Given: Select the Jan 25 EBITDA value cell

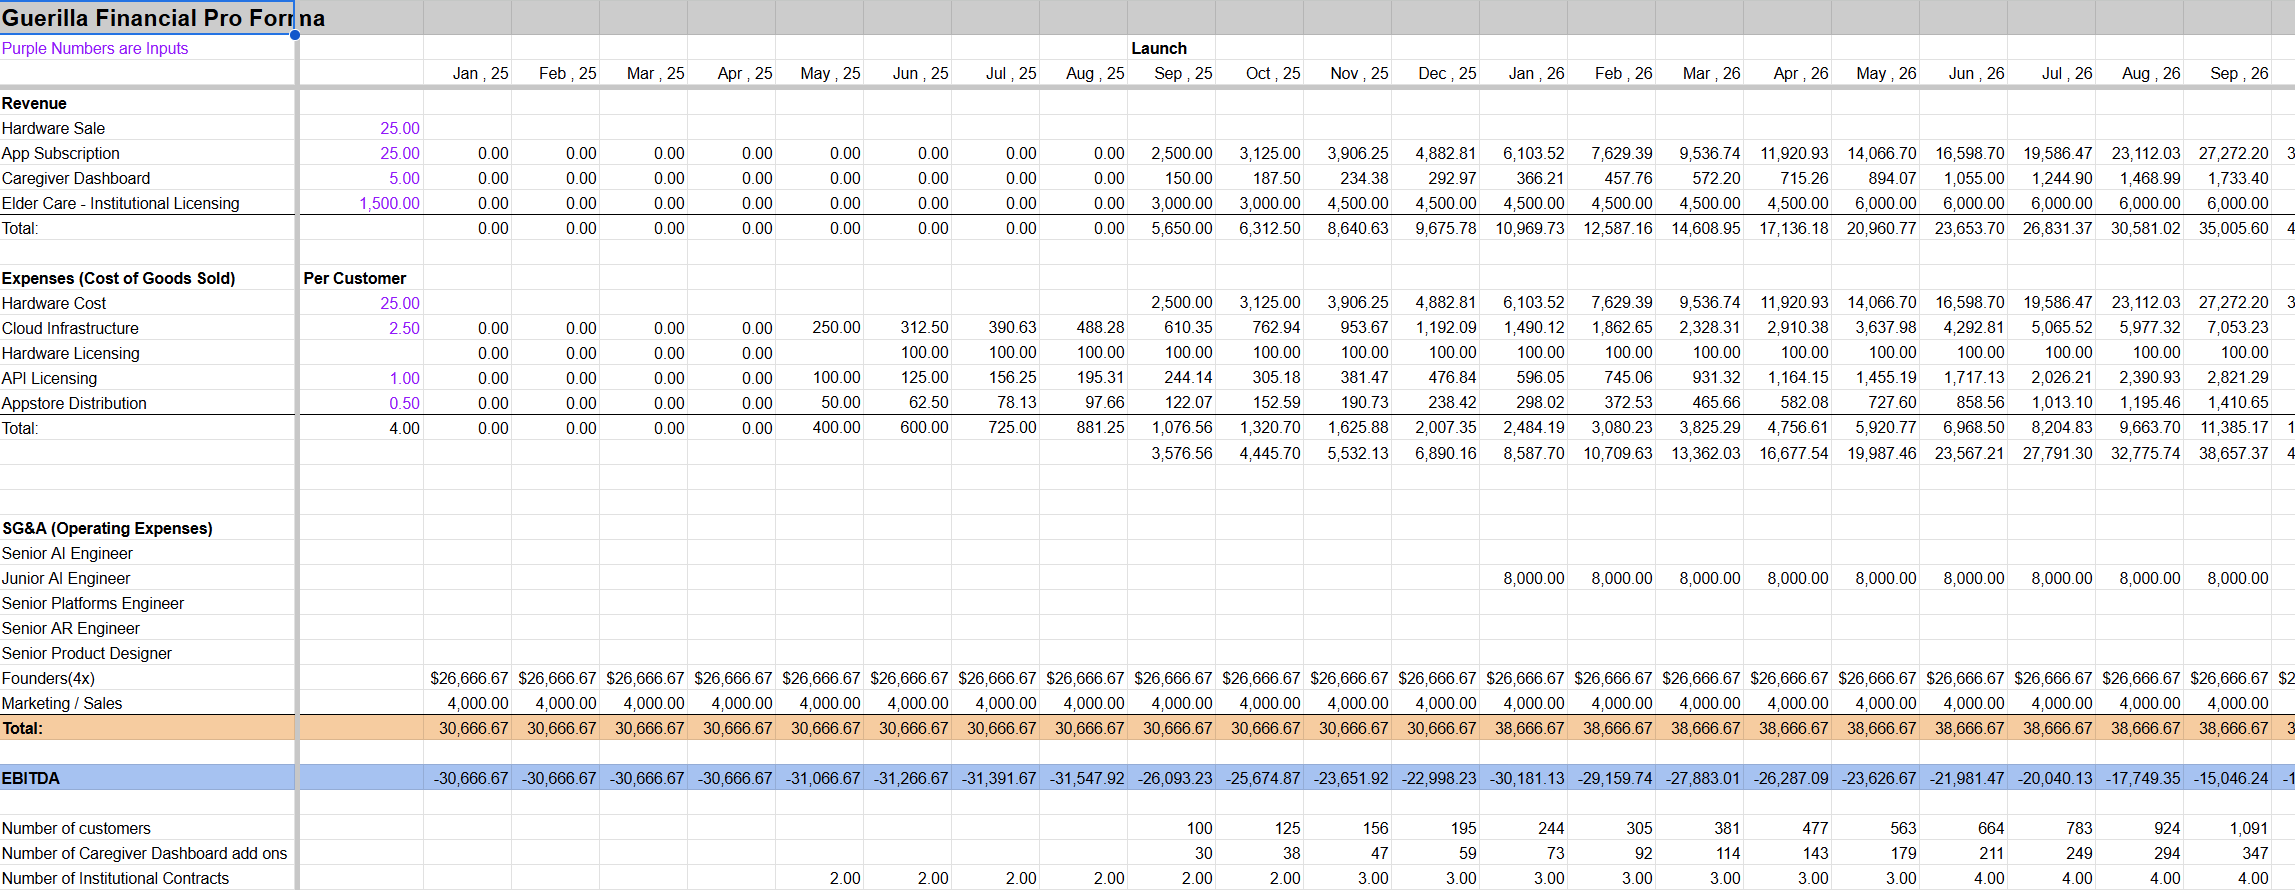Looking at the screenshot, I should pos(470,778).
